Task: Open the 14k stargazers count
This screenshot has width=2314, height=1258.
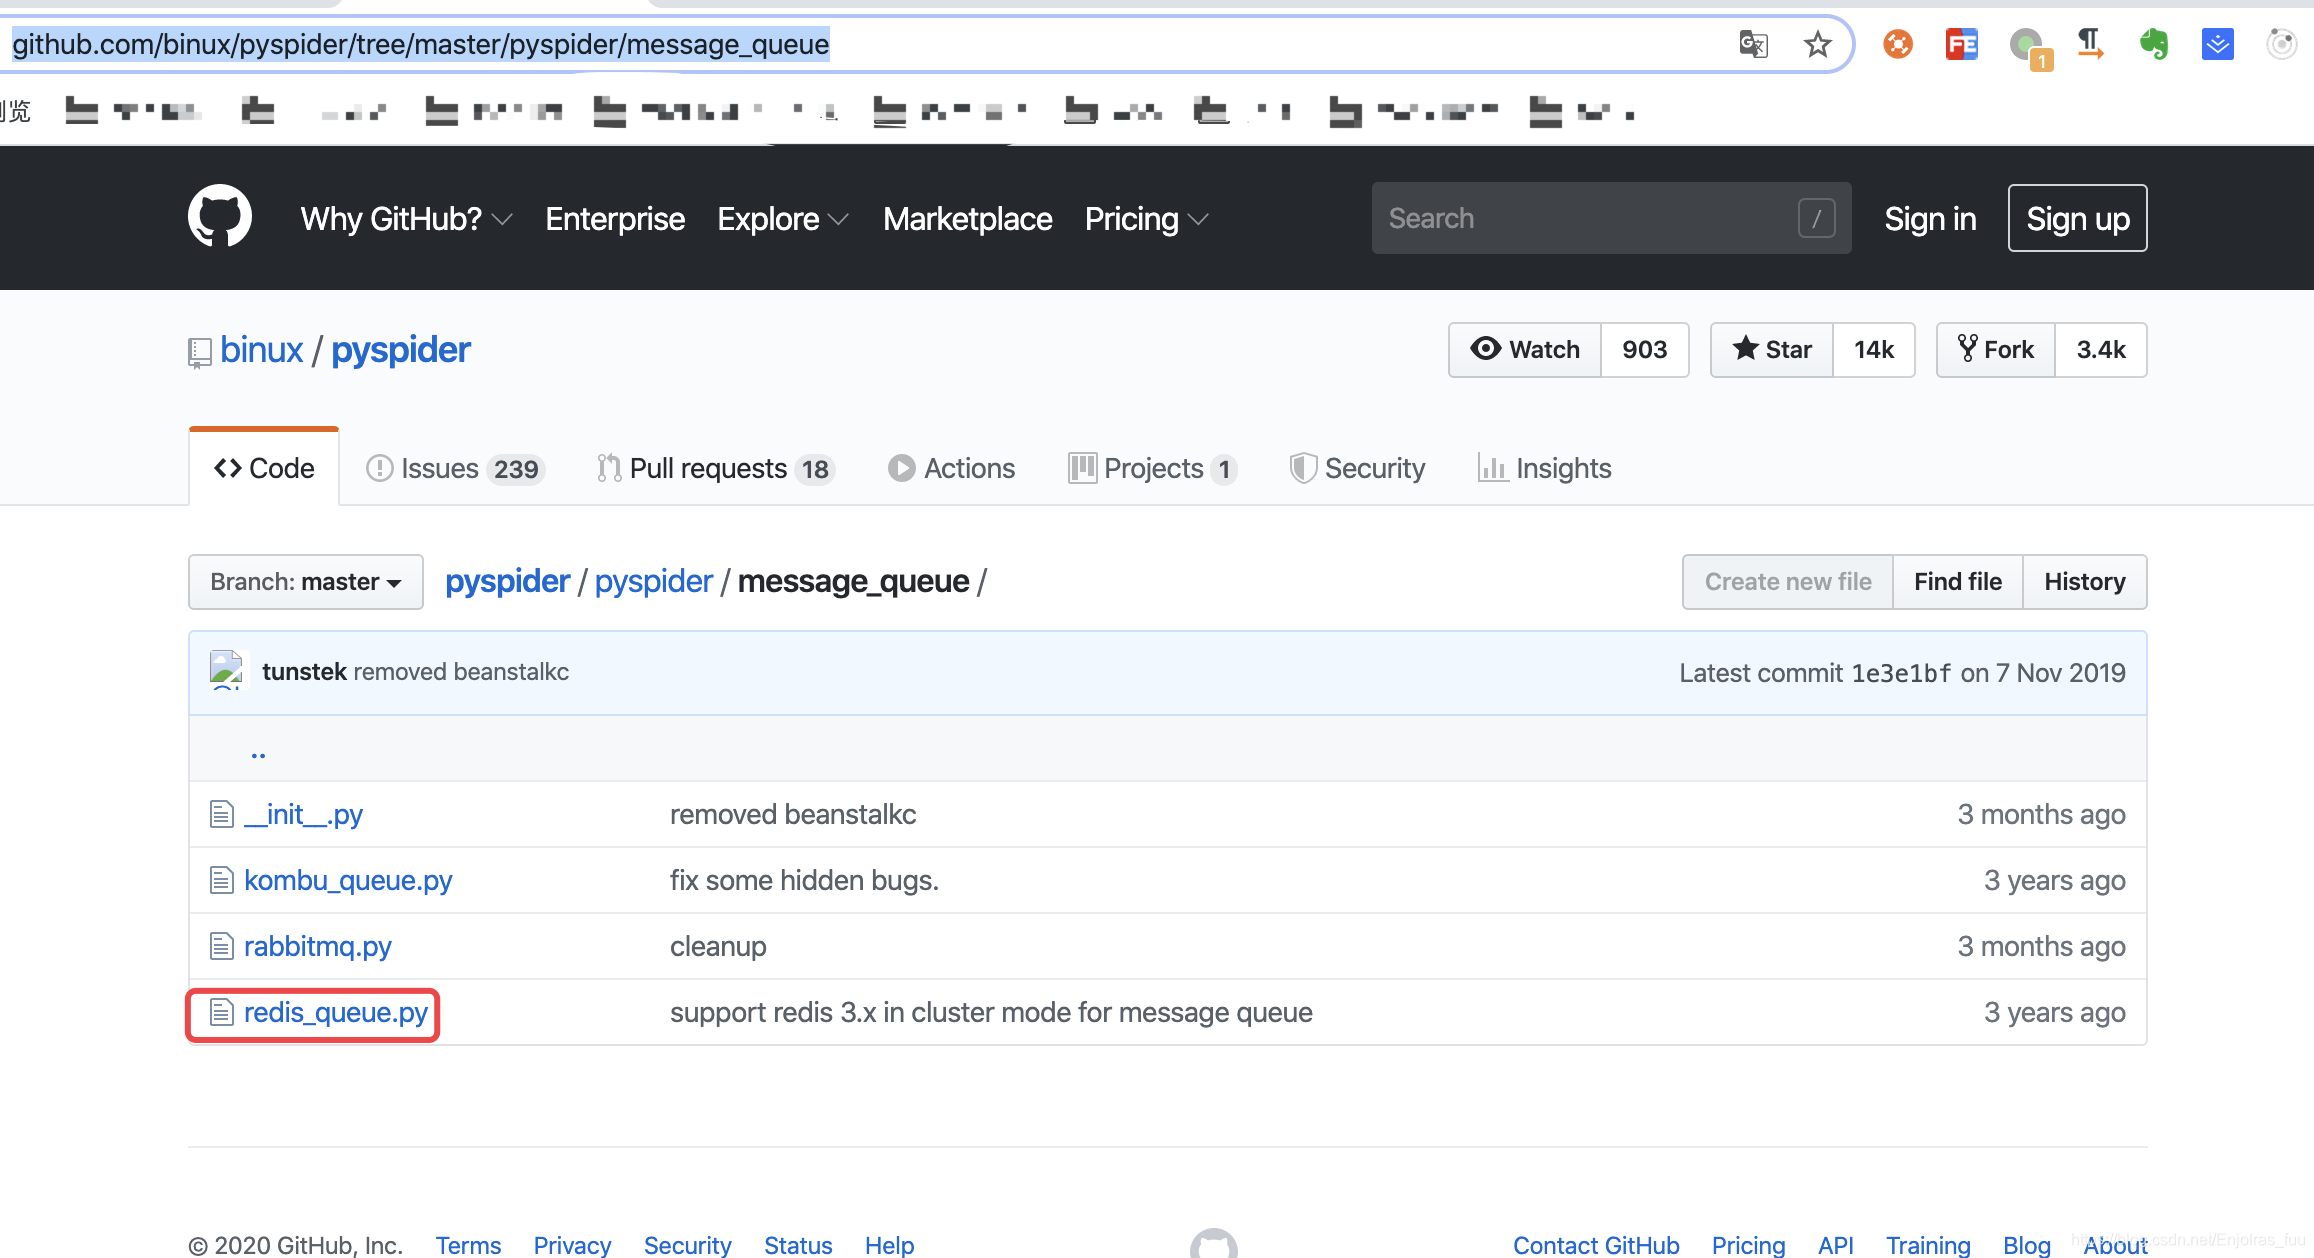Action: 1874,349
